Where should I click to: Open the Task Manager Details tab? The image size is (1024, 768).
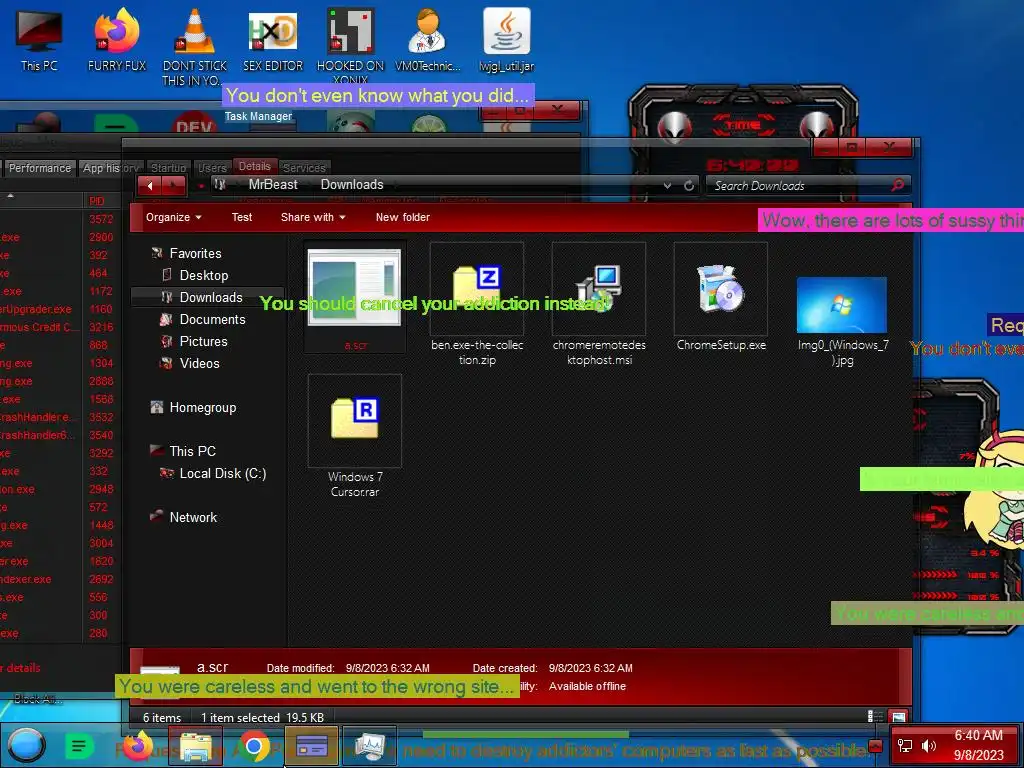(254, 167)
